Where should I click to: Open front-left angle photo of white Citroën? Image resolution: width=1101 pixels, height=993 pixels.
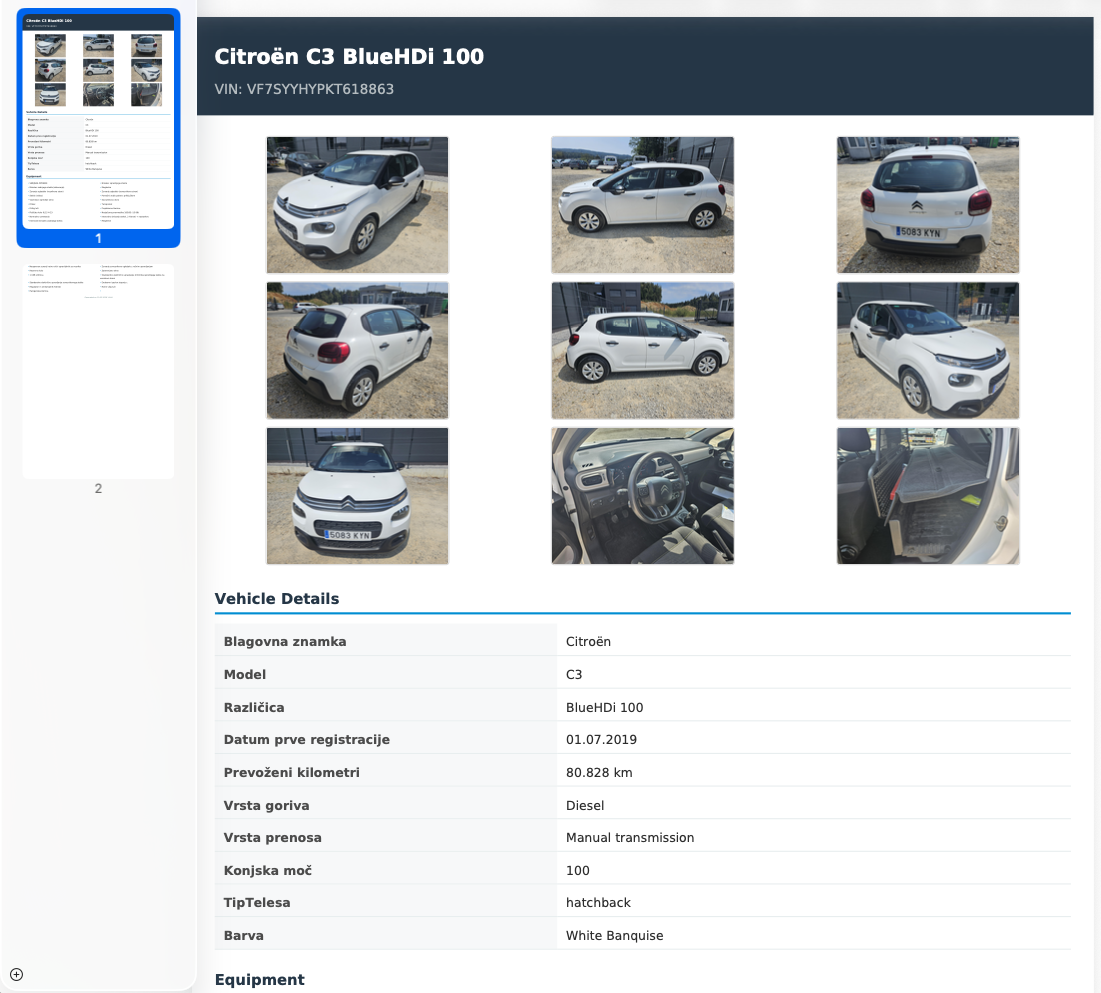[x=357, y=205]
